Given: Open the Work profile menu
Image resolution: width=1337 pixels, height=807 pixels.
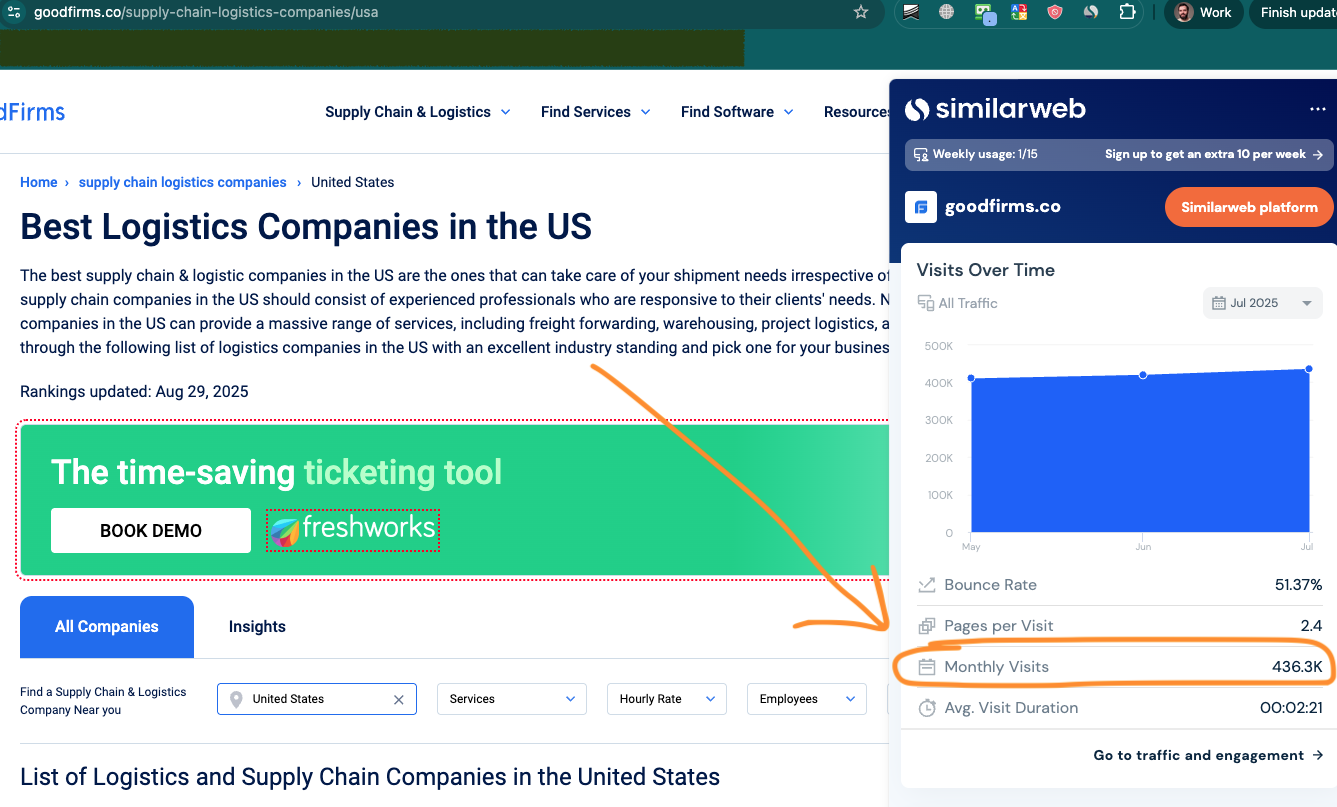Looking at the screenshot, I should tap(1204, 12).
